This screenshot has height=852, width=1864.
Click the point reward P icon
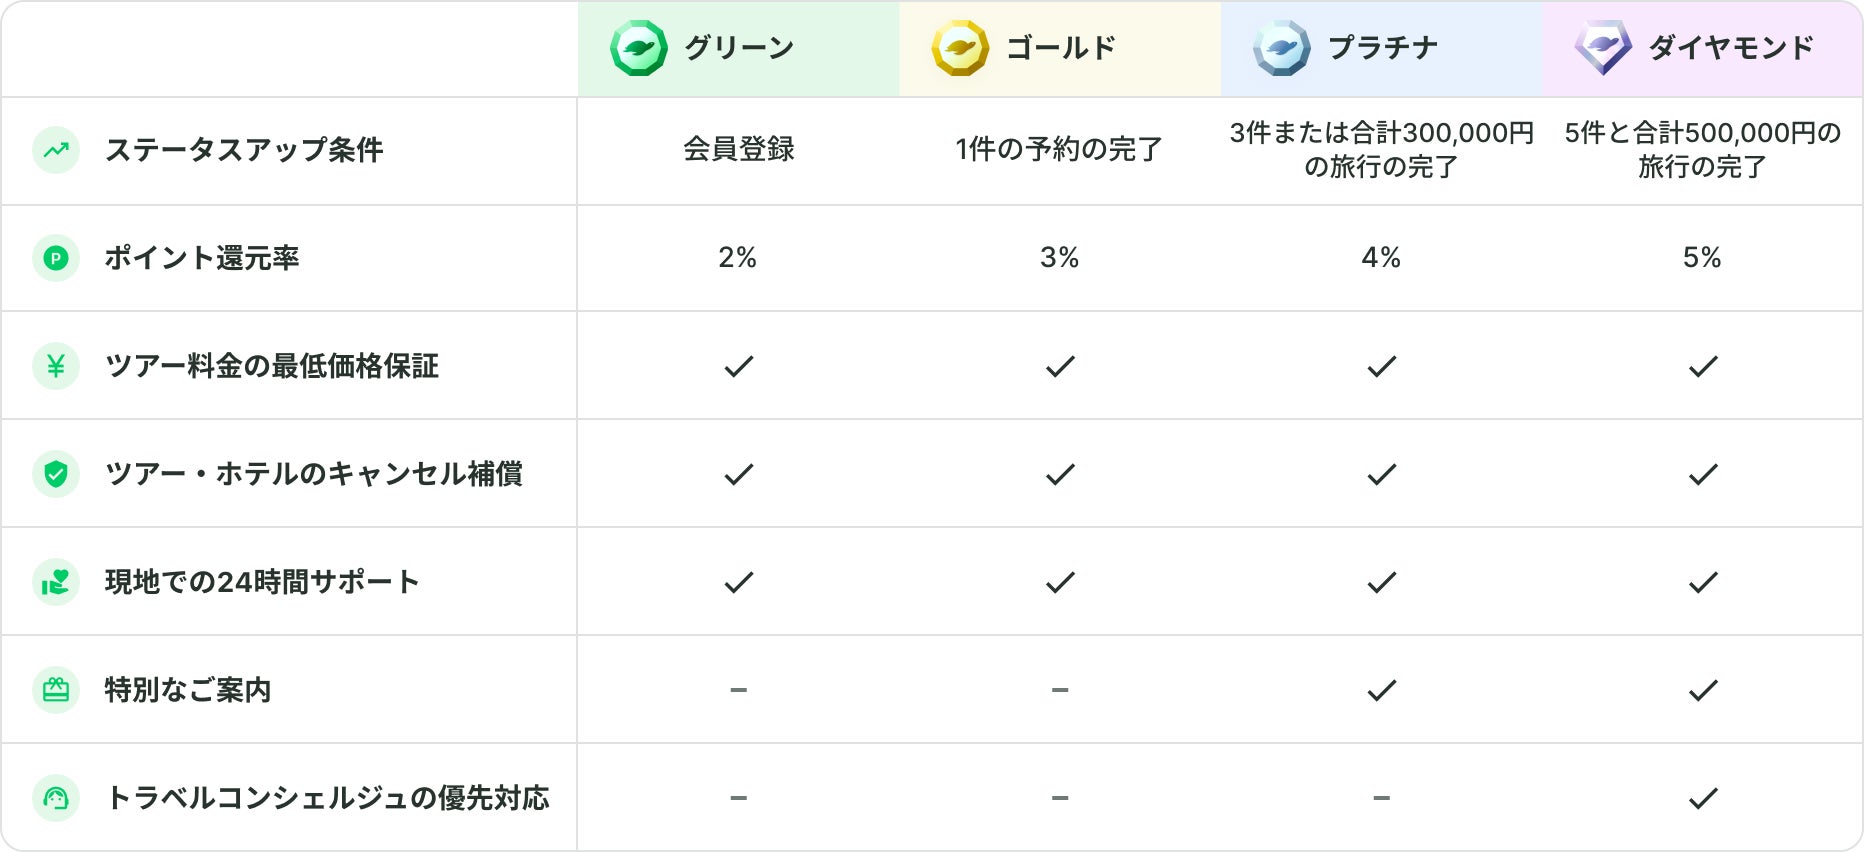click(56, 258)
